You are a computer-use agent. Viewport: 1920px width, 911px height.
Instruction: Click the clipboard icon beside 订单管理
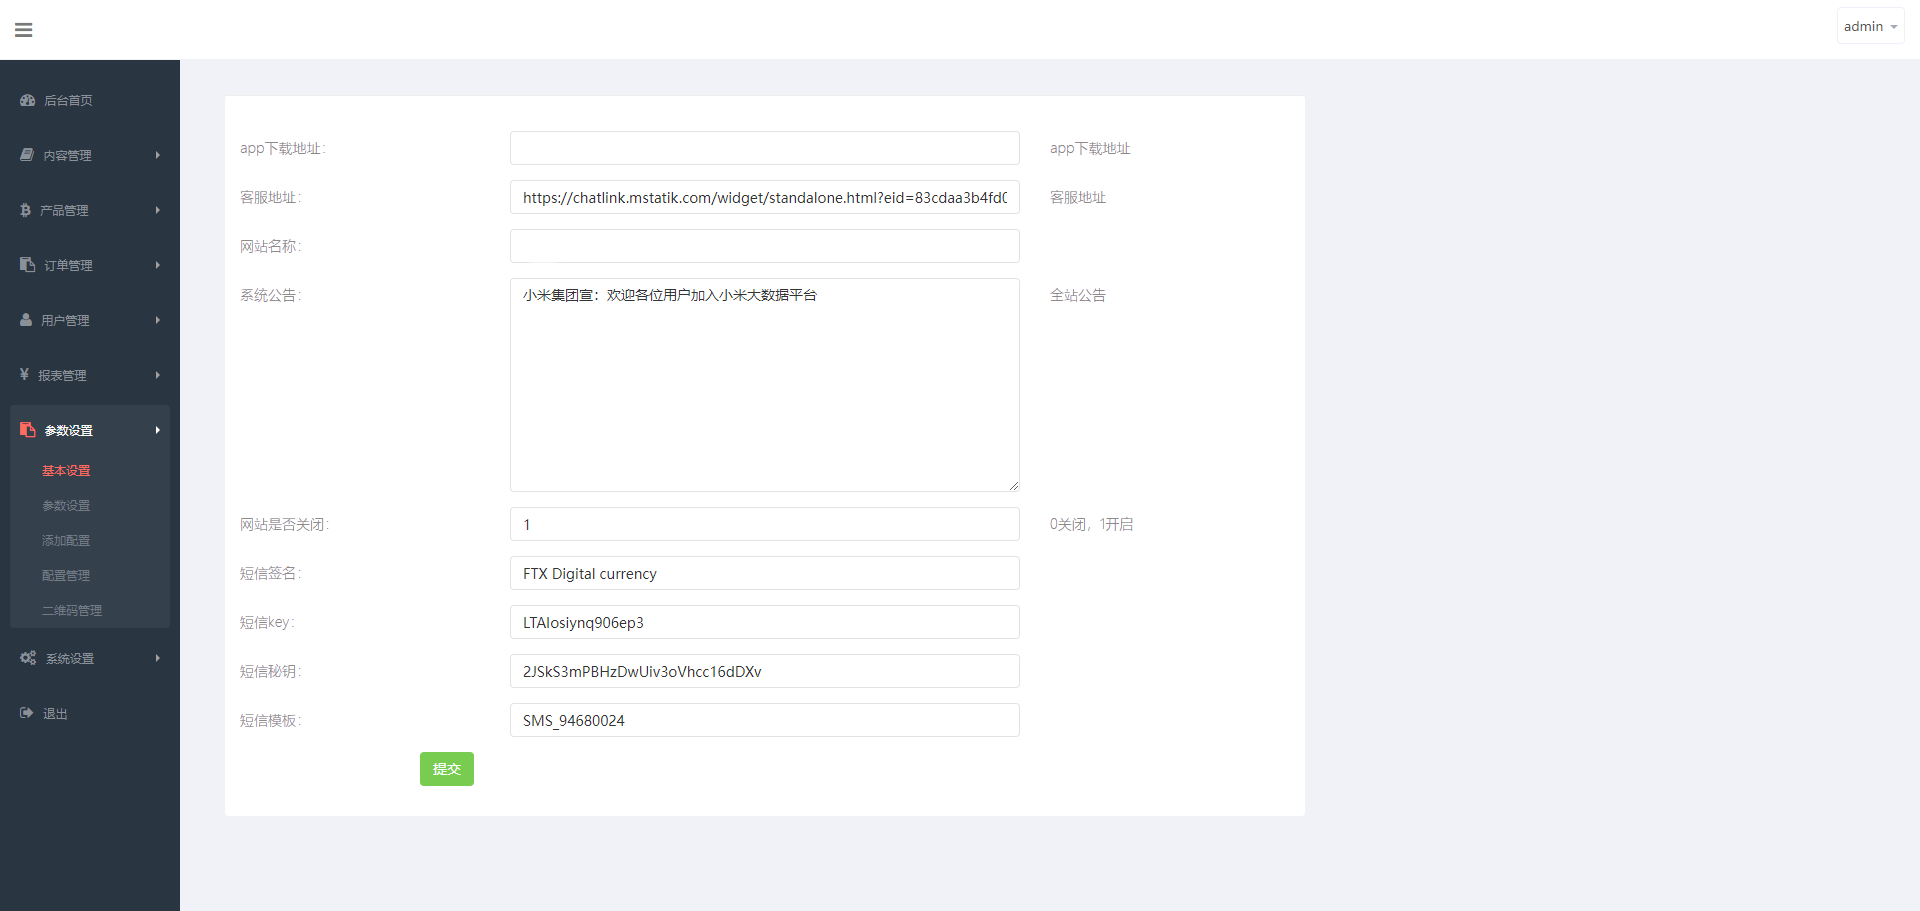(x=28, y=265)
